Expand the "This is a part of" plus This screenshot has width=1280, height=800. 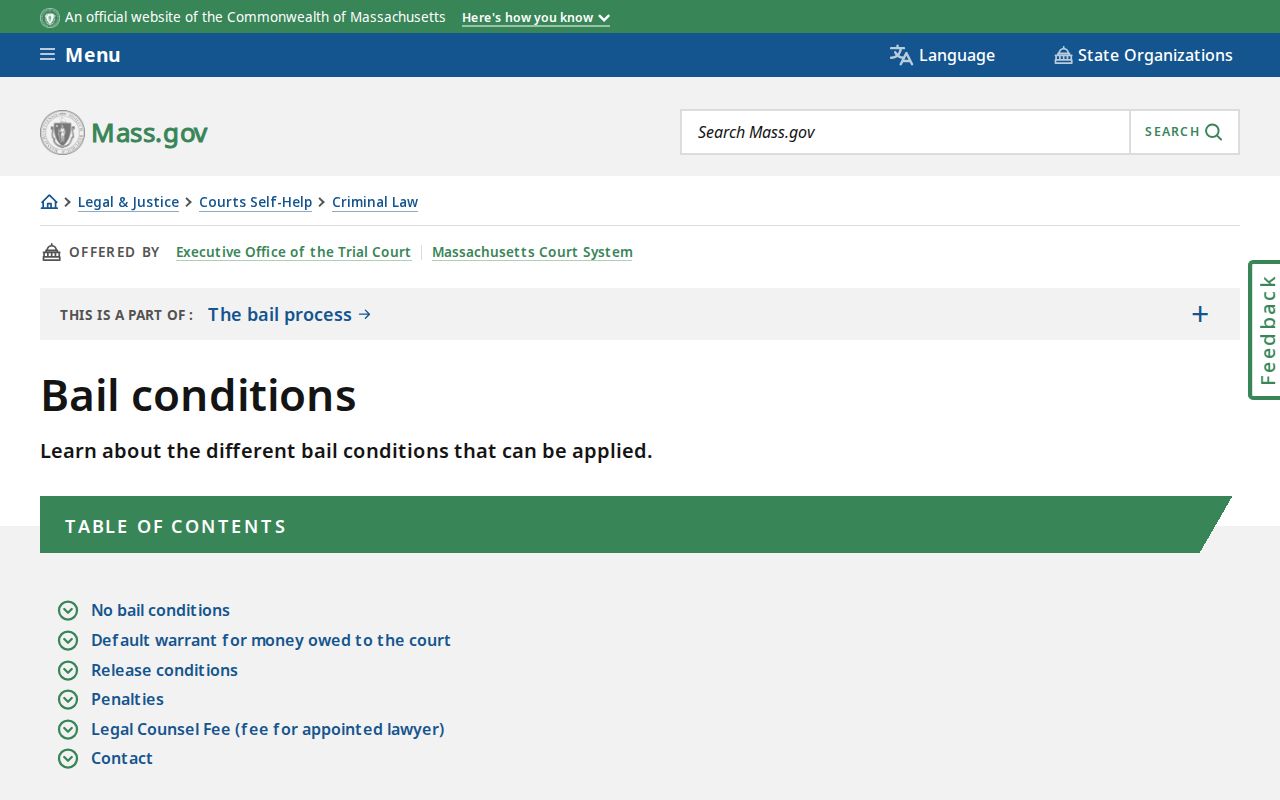1200,314
